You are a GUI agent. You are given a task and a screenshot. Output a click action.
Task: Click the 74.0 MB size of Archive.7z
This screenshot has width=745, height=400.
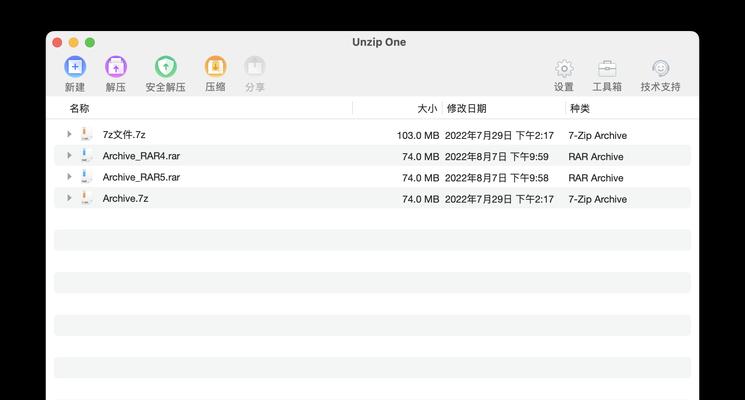pos(420,199)
